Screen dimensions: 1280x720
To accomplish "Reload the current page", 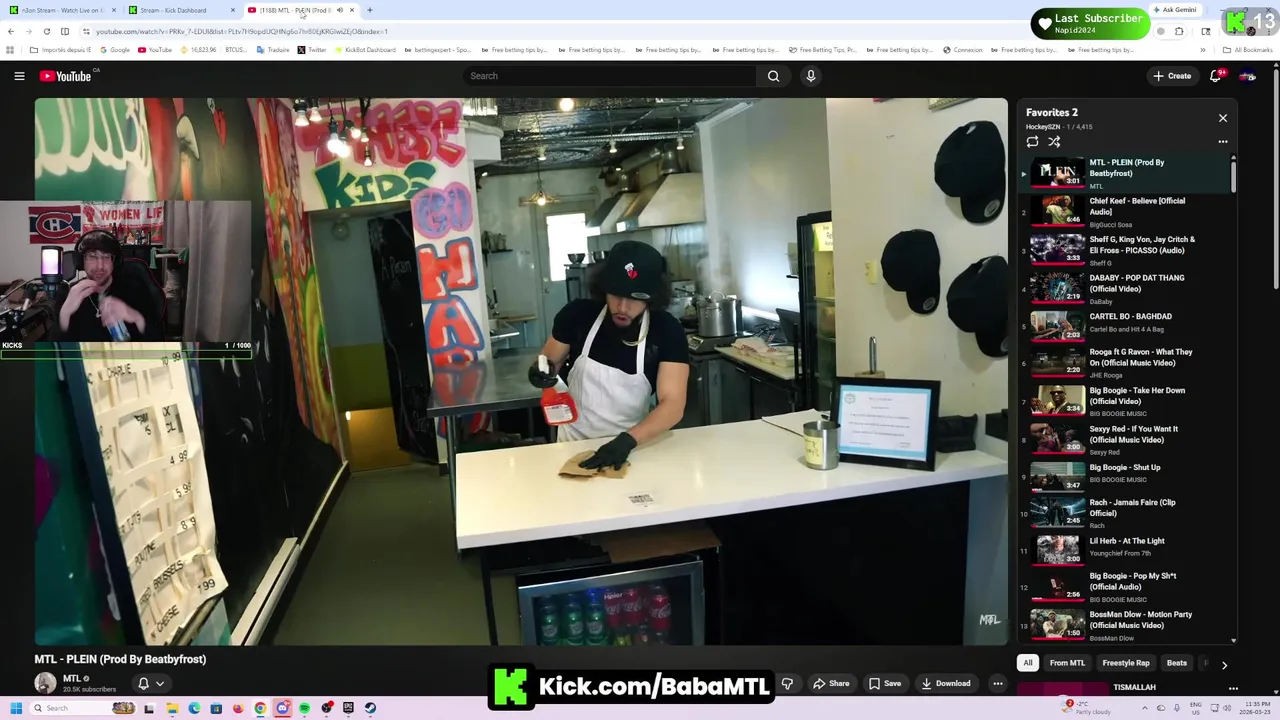I will pos(46,31).
